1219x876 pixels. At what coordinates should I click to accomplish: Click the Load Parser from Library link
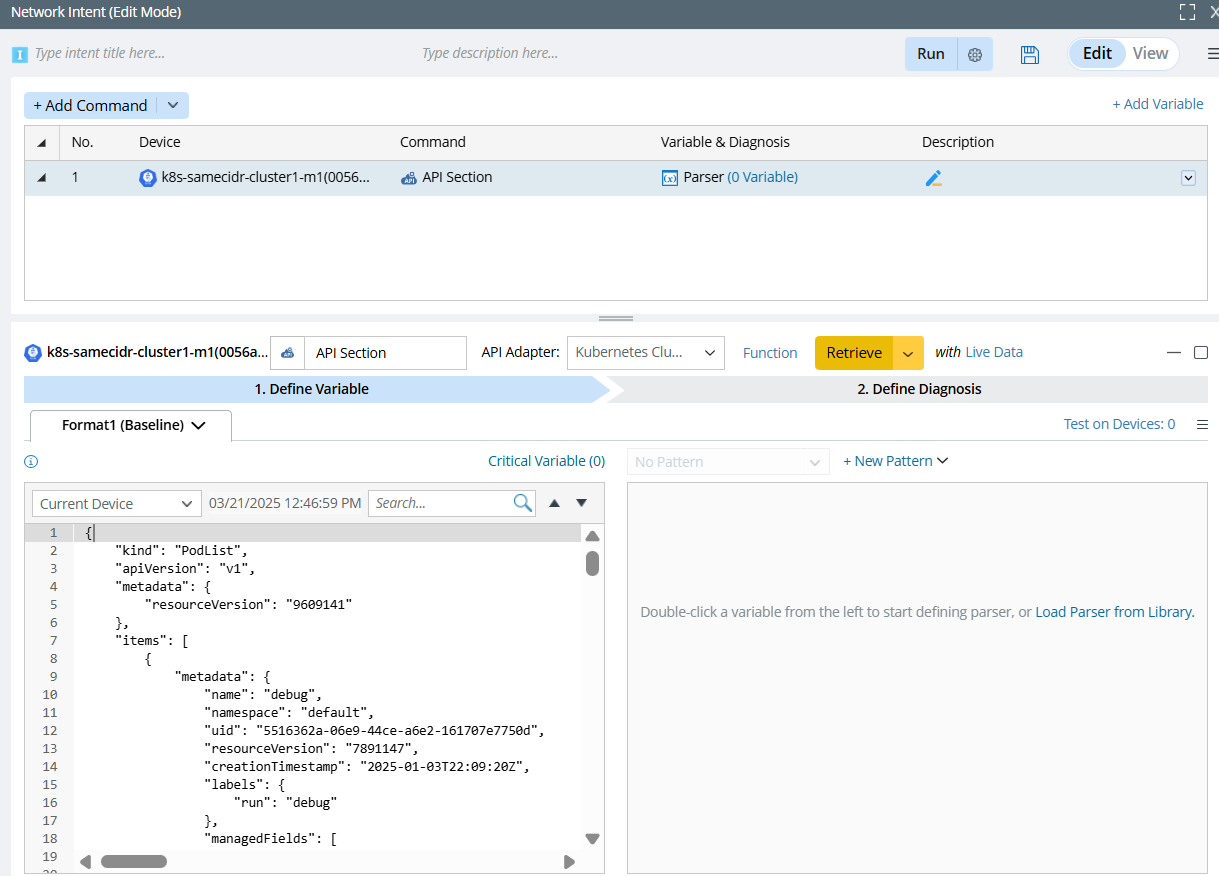click(x=1114, y=612)
